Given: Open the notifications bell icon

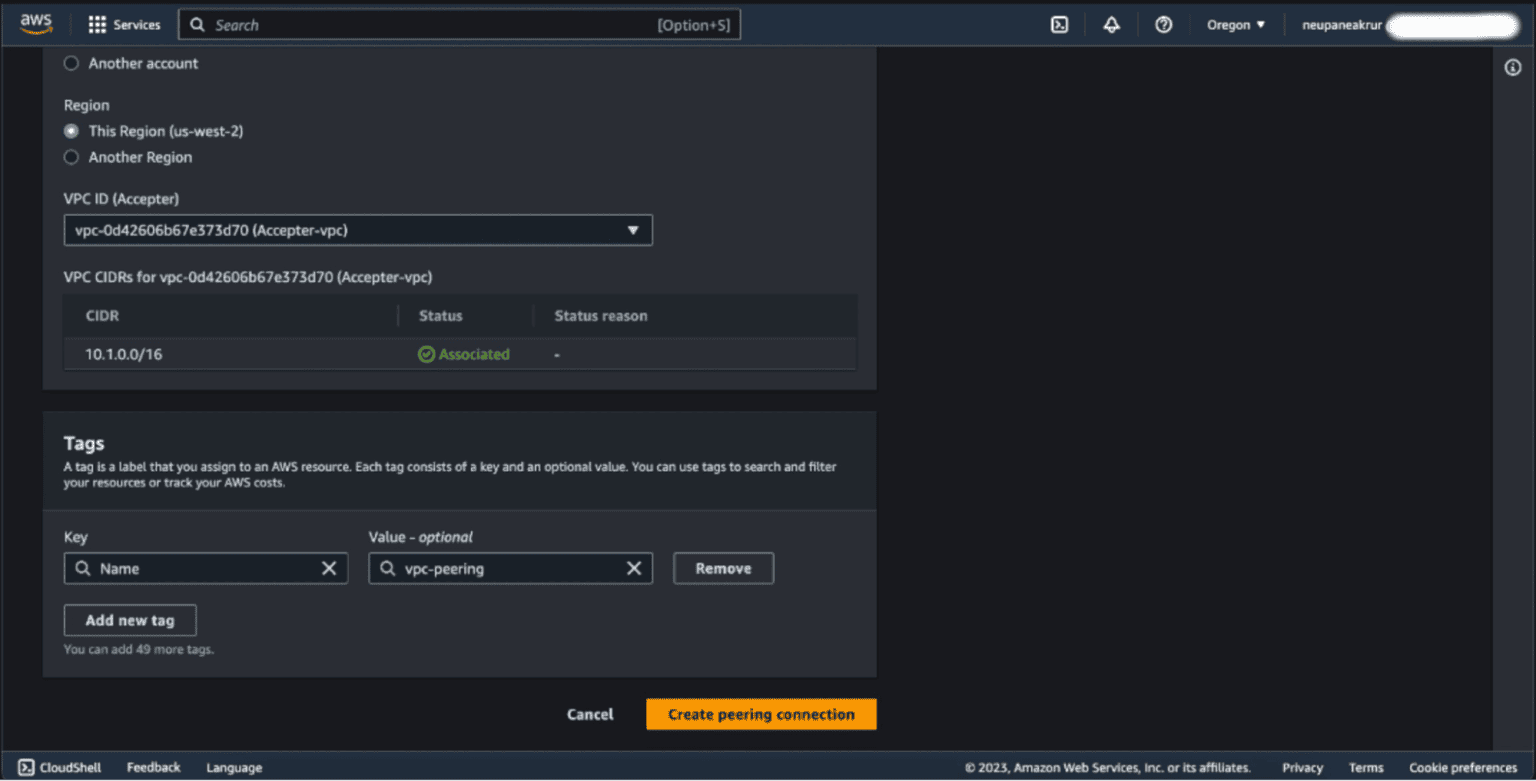Looking at the screenshot, I should coord(1111,24).
